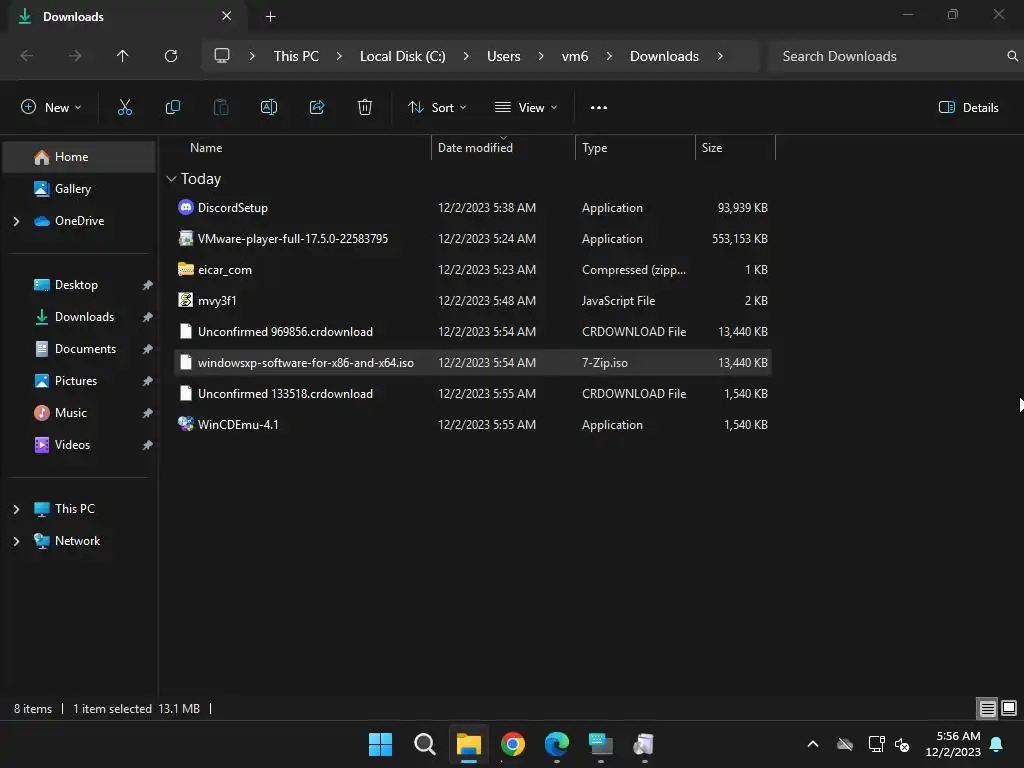Click the Cut scissors icon

pyautogui.click(x=124, y=108)
